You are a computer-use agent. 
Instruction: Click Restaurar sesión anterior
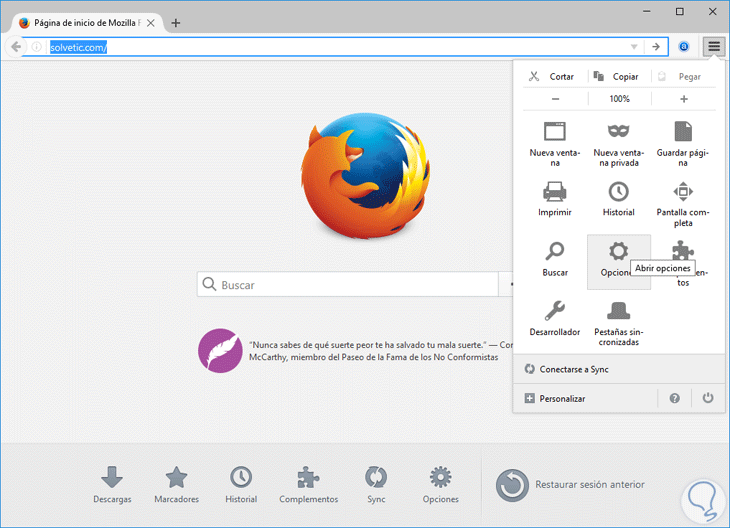coord(570,485)
